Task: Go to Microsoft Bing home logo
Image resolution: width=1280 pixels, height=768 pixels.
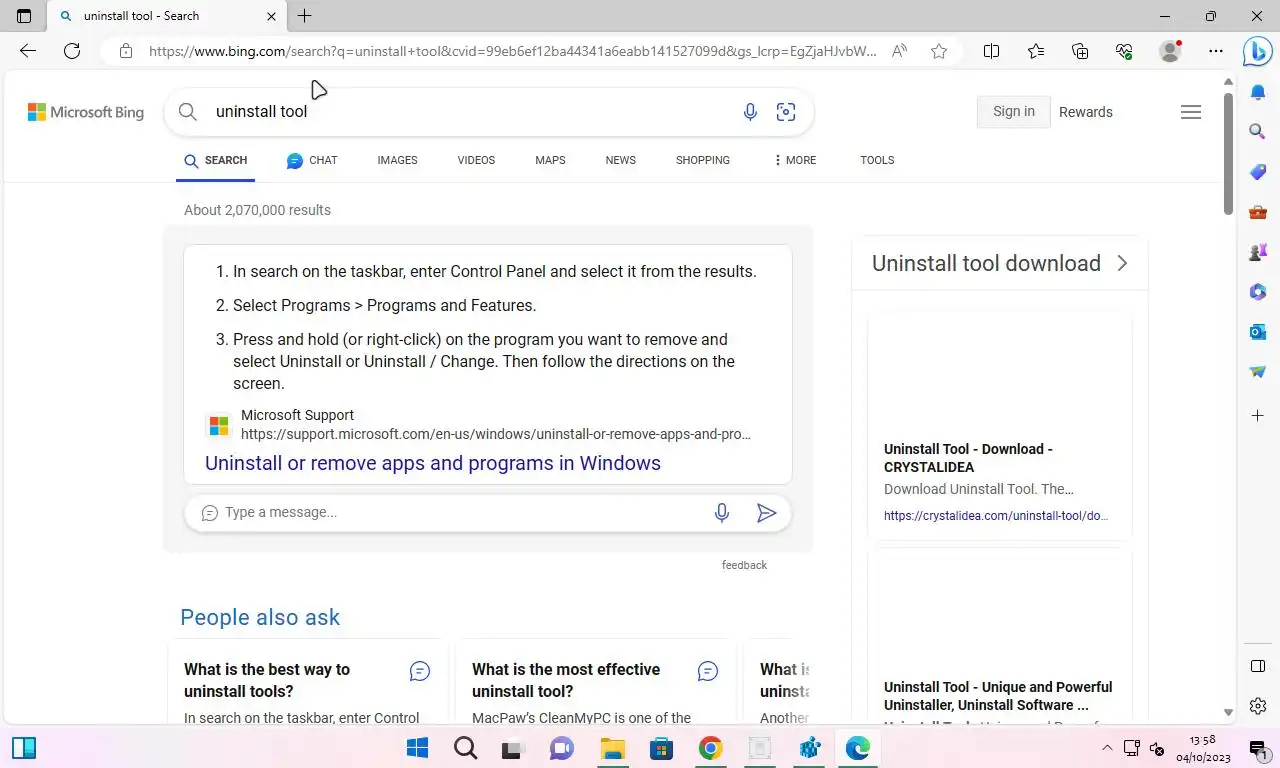Action: point(86,112)
